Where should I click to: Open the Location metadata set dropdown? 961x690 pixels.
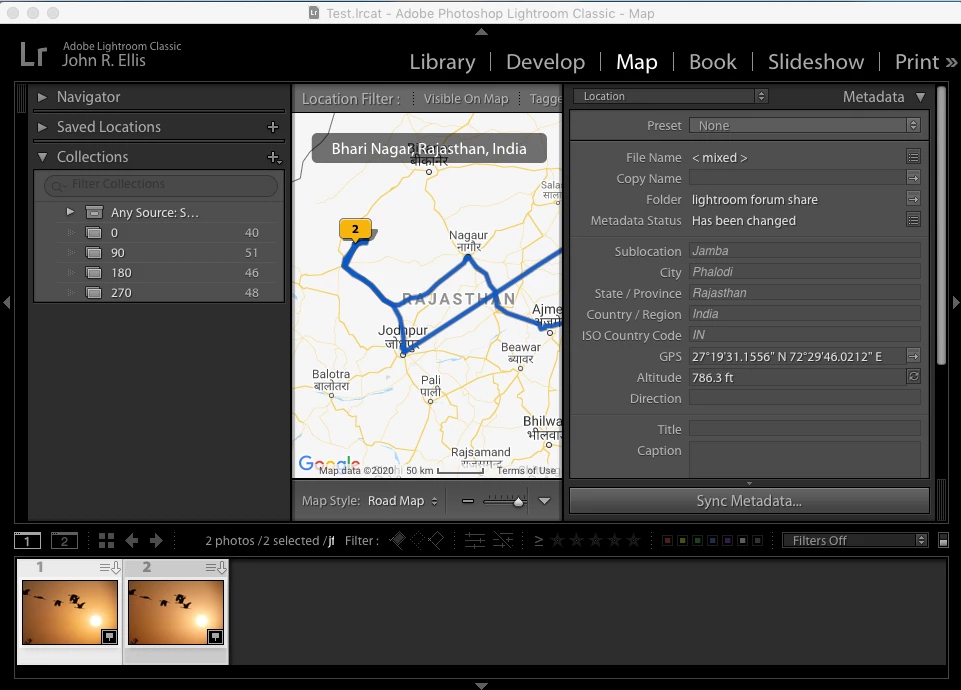(x=670, y=96)
